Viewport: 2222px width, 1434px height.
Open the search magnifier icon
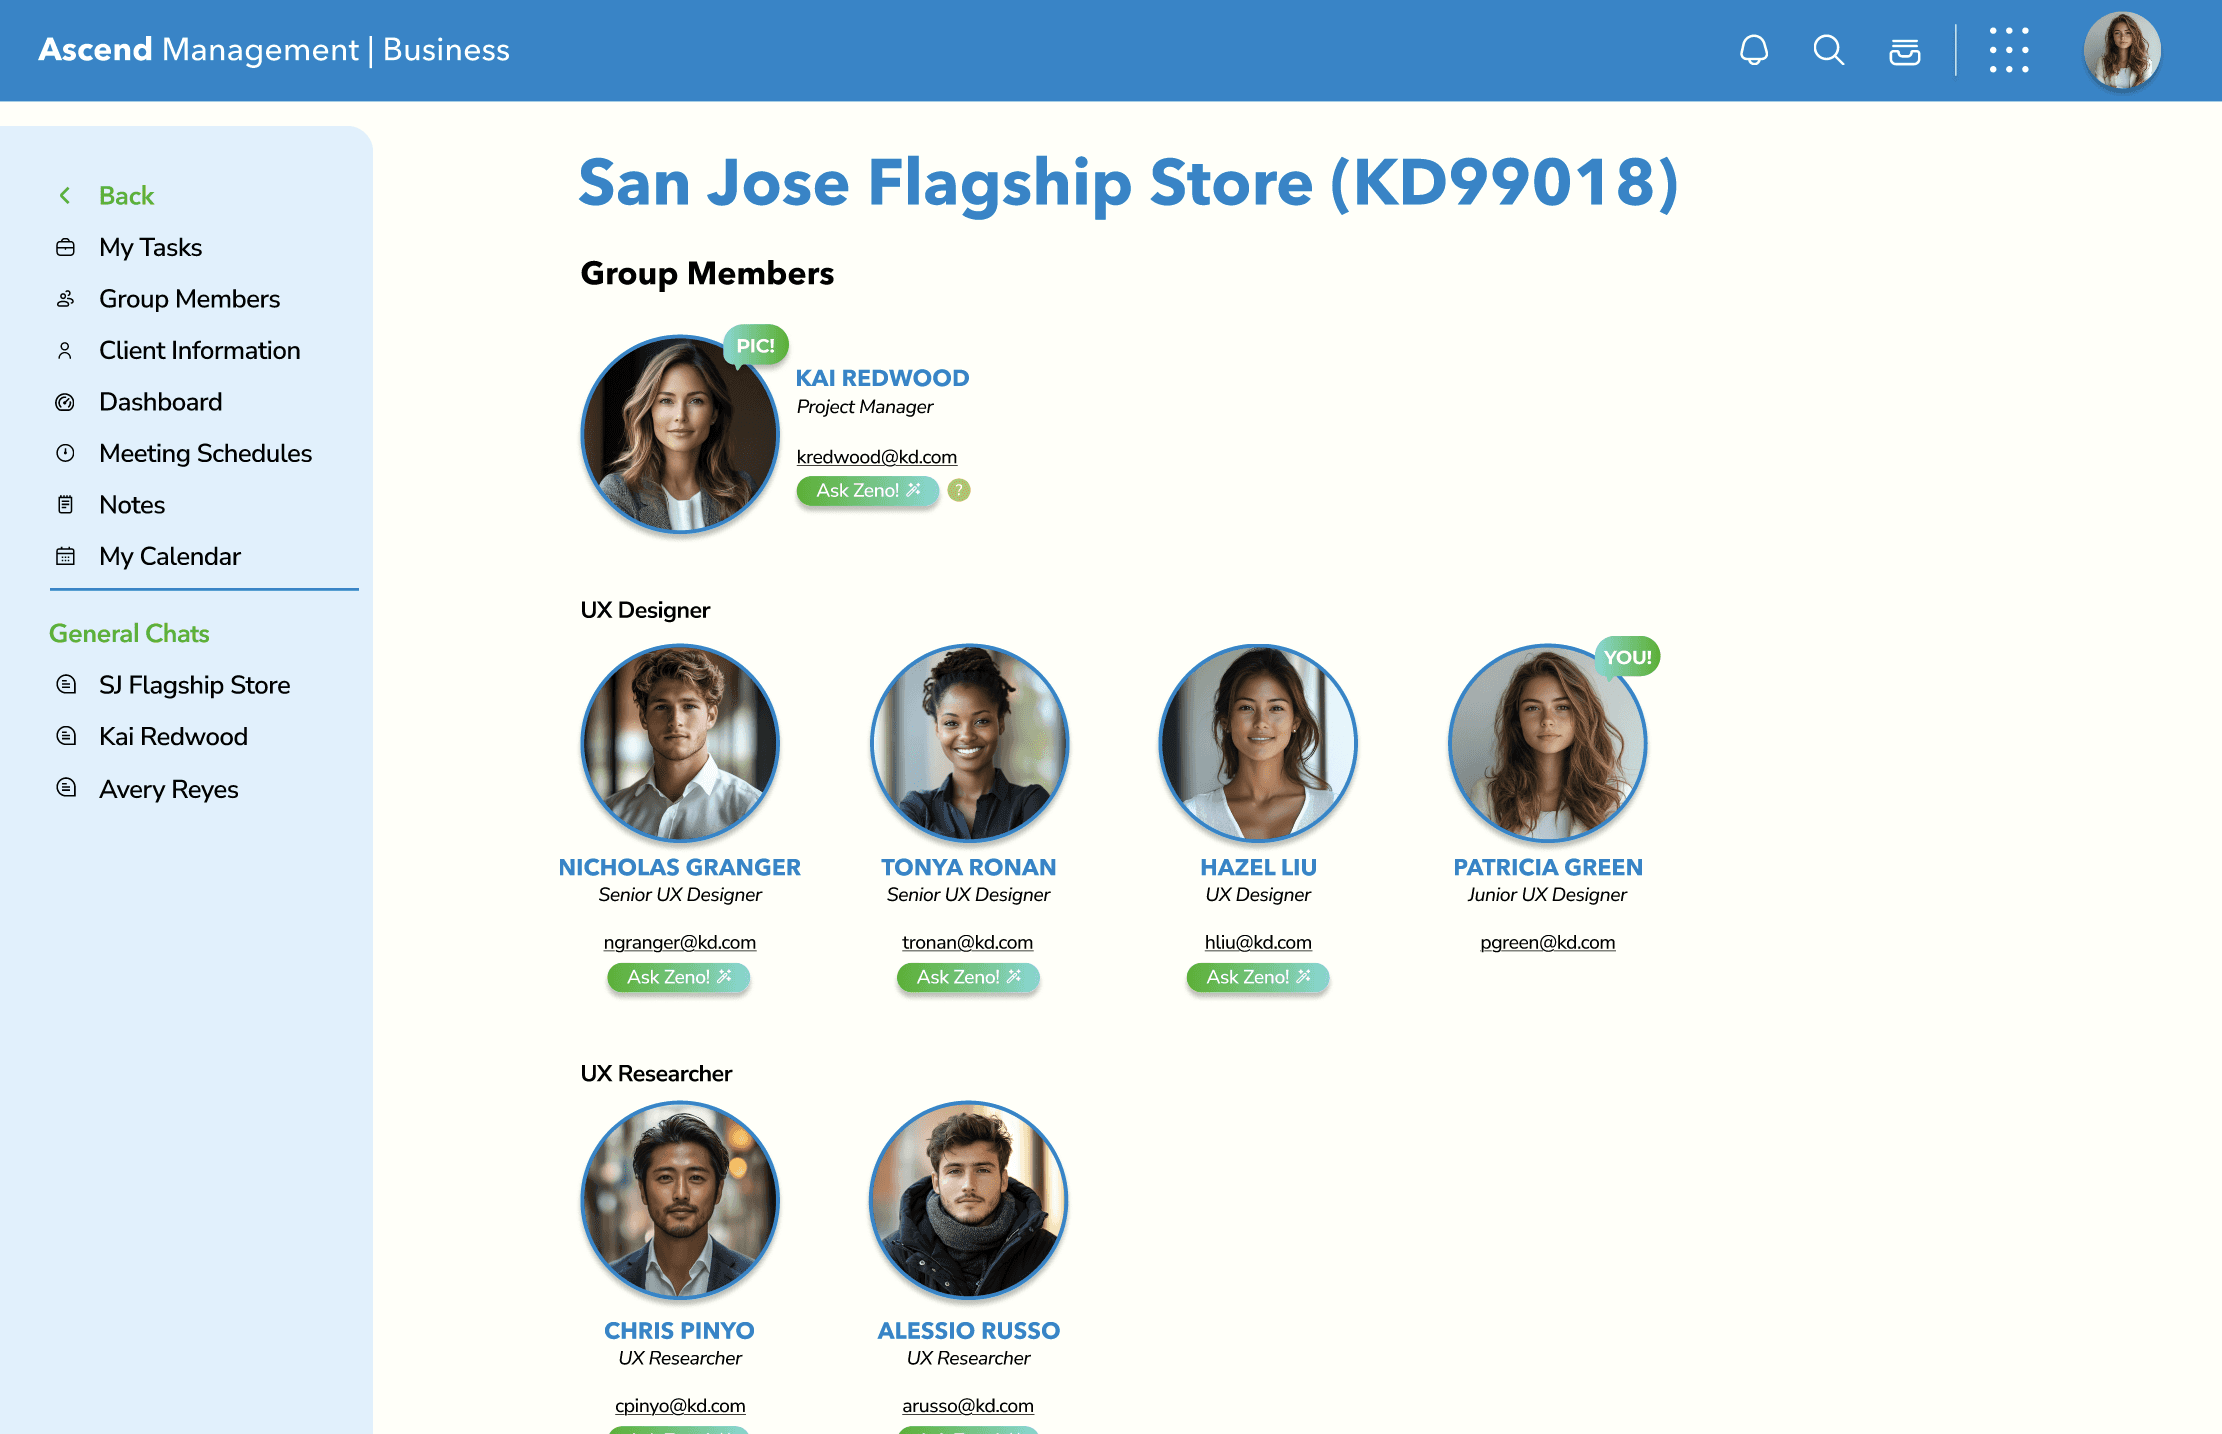[1829, 50]
